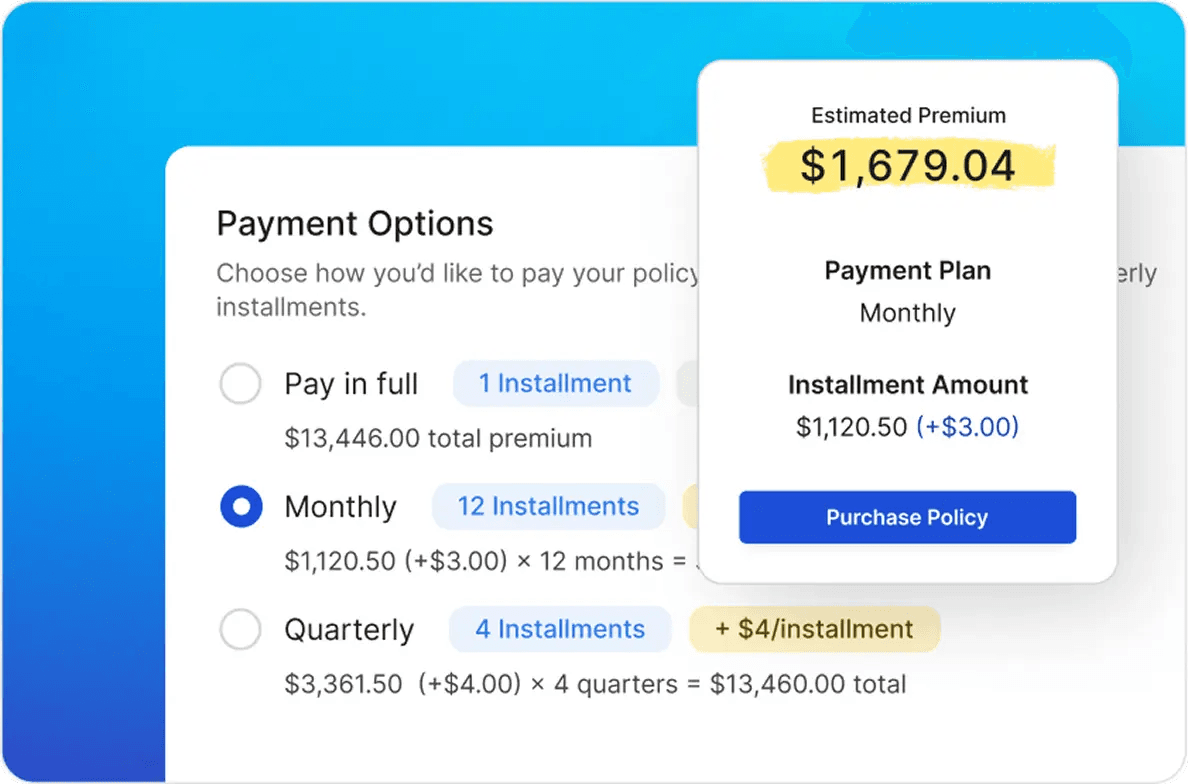Click the Pay in full option label

coord(351,384)
